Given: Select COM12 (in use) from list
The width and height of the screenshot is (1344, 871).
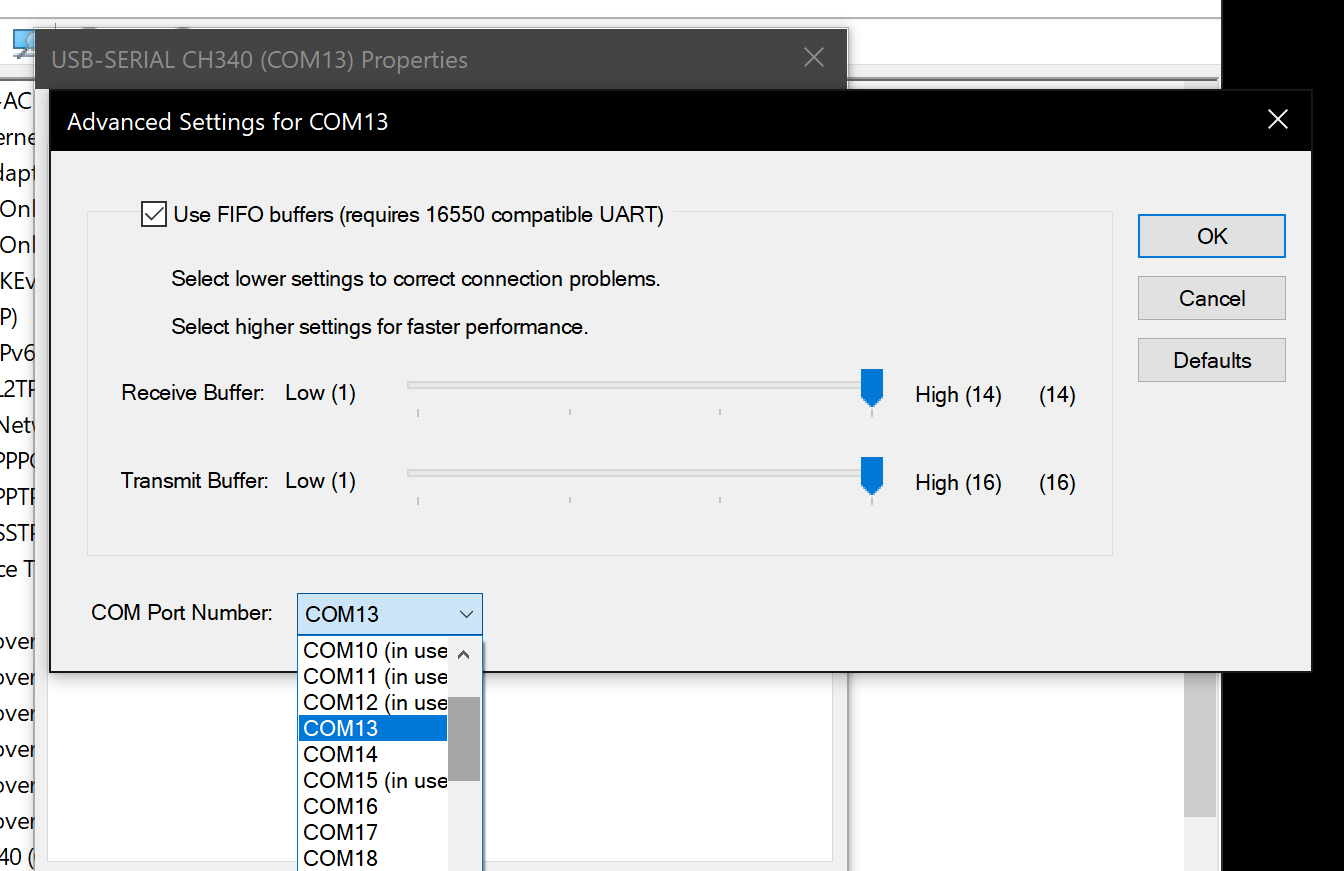Looking at the screenshot, I should click(x=373, y=702).
